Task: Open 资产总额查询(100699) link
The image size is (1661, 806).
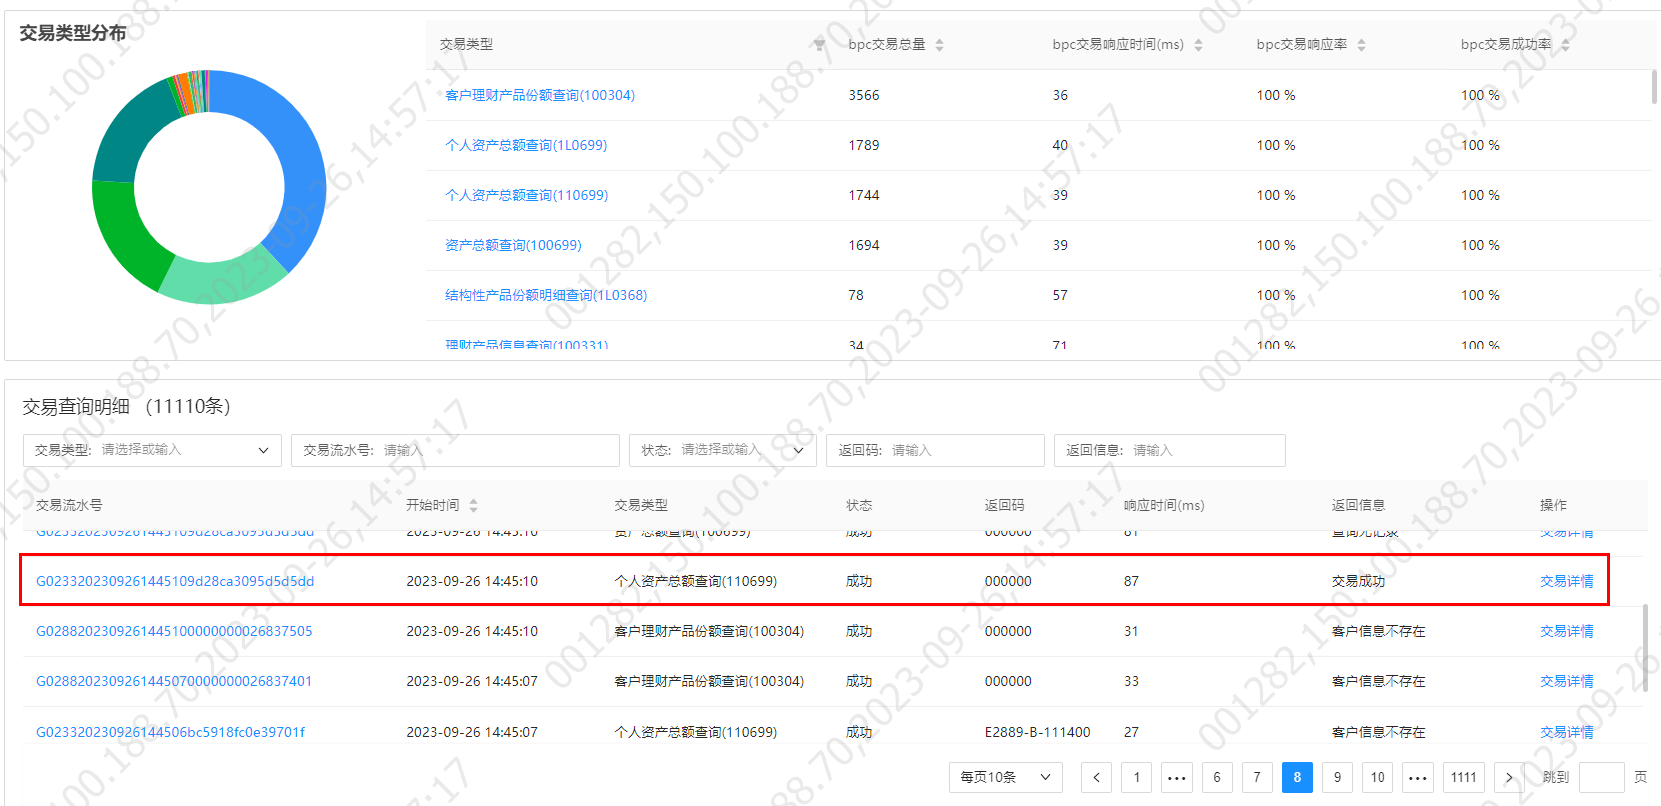Action: pyautogui.click(x=513, y=245)
